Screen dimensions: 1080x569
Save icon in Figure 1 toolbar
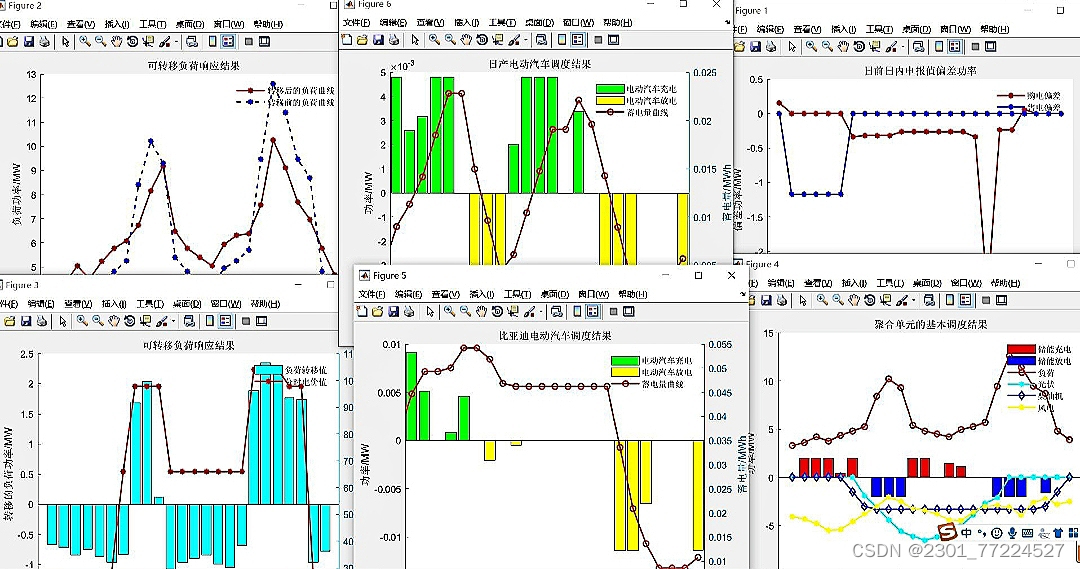[755, 46]
